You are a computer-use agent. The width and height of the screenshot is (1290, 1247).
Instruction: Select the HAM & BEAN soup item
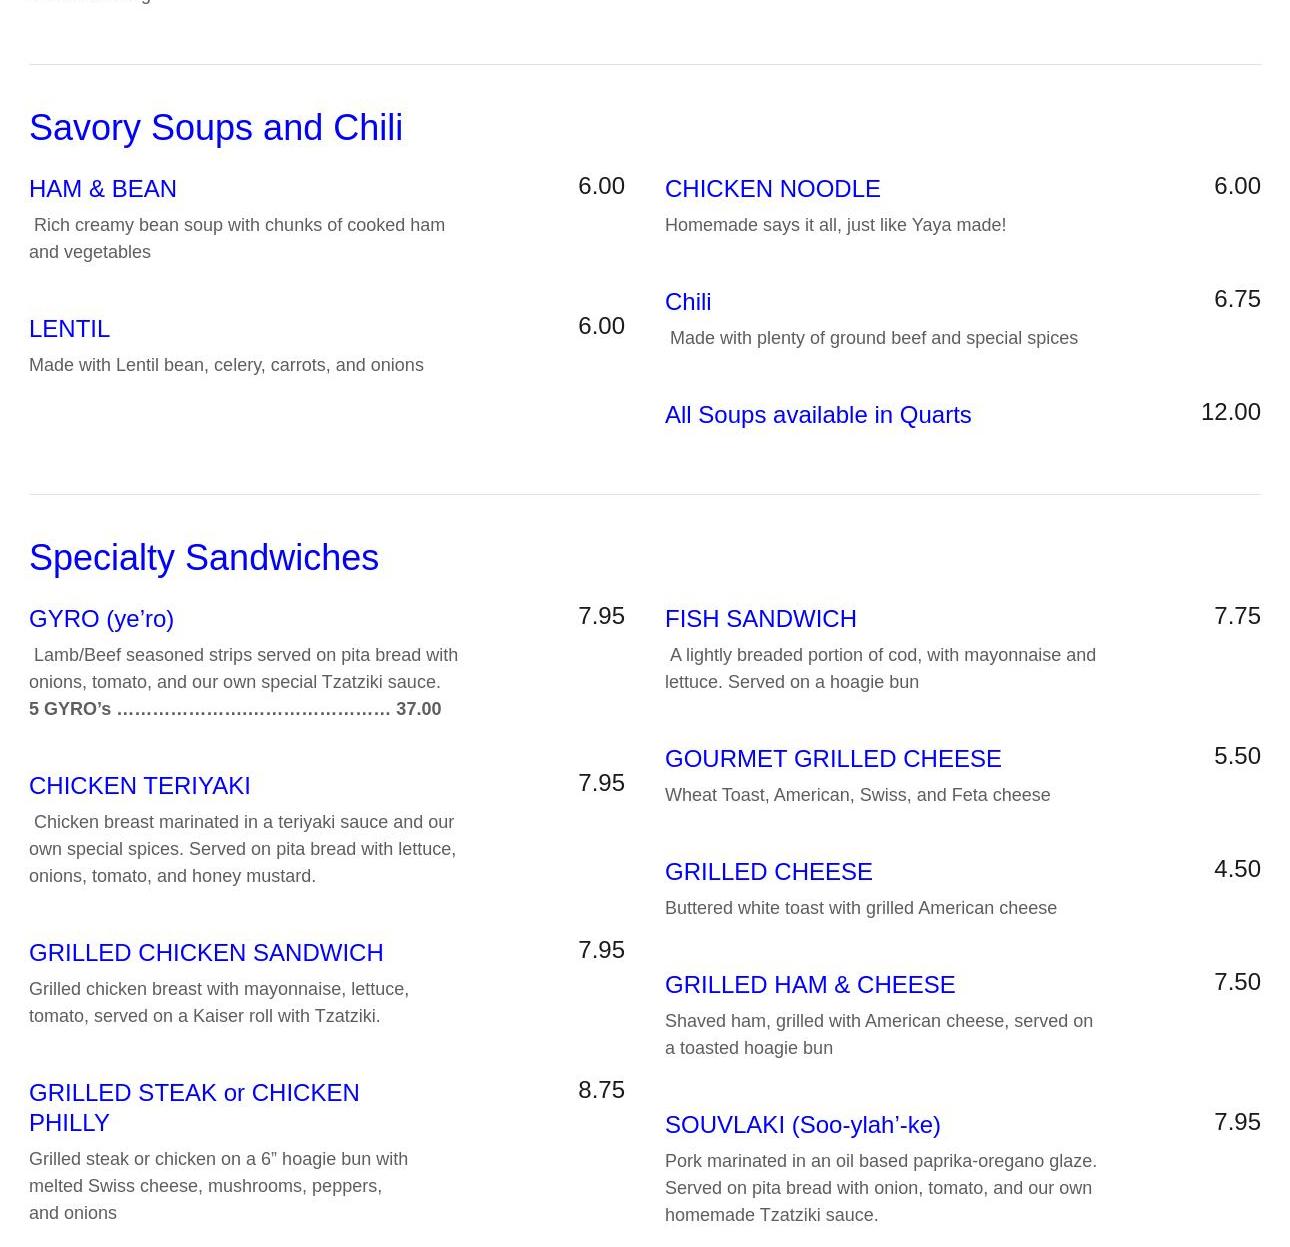coord(103,189)
